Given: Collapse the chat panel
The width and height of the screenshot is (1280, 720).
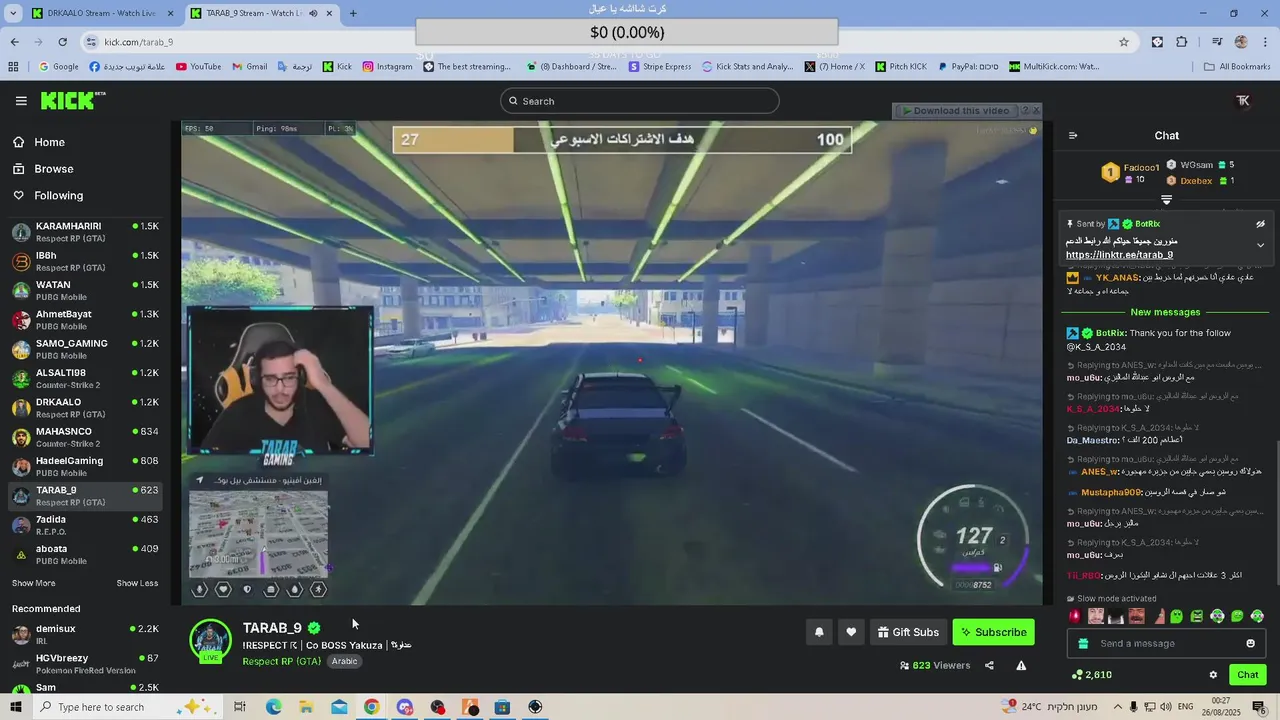Looking at the screenshot, I should click(x=1073, y=136).
